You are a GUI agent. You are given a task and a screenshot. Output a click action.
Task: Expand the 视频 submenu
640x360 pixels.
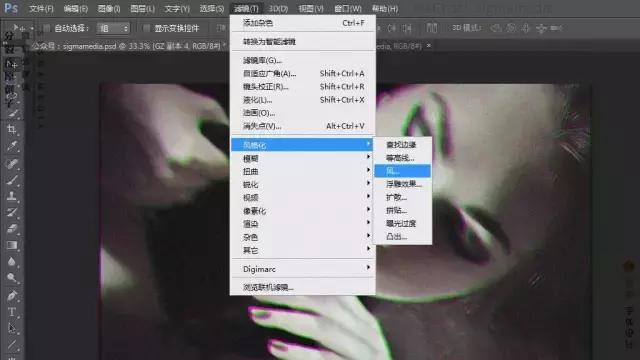click(x=302, y=197)
